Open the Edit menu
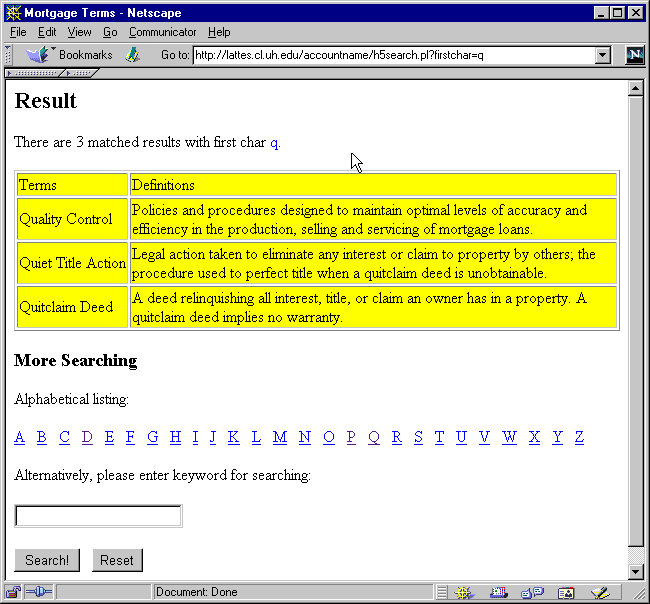Image resolution: width=650 pixels, height=604 pixels. 47,32
